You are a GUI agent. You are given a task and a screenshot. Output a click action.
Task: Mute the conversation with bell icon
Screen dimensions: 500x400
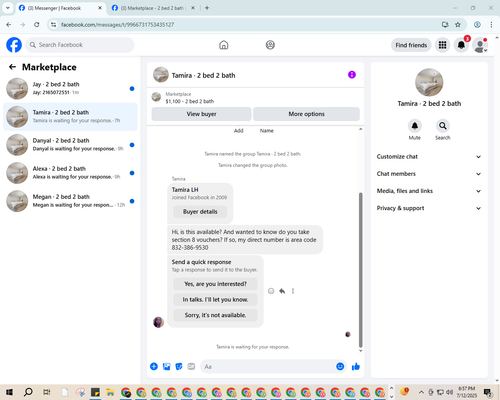click(414, 126)
